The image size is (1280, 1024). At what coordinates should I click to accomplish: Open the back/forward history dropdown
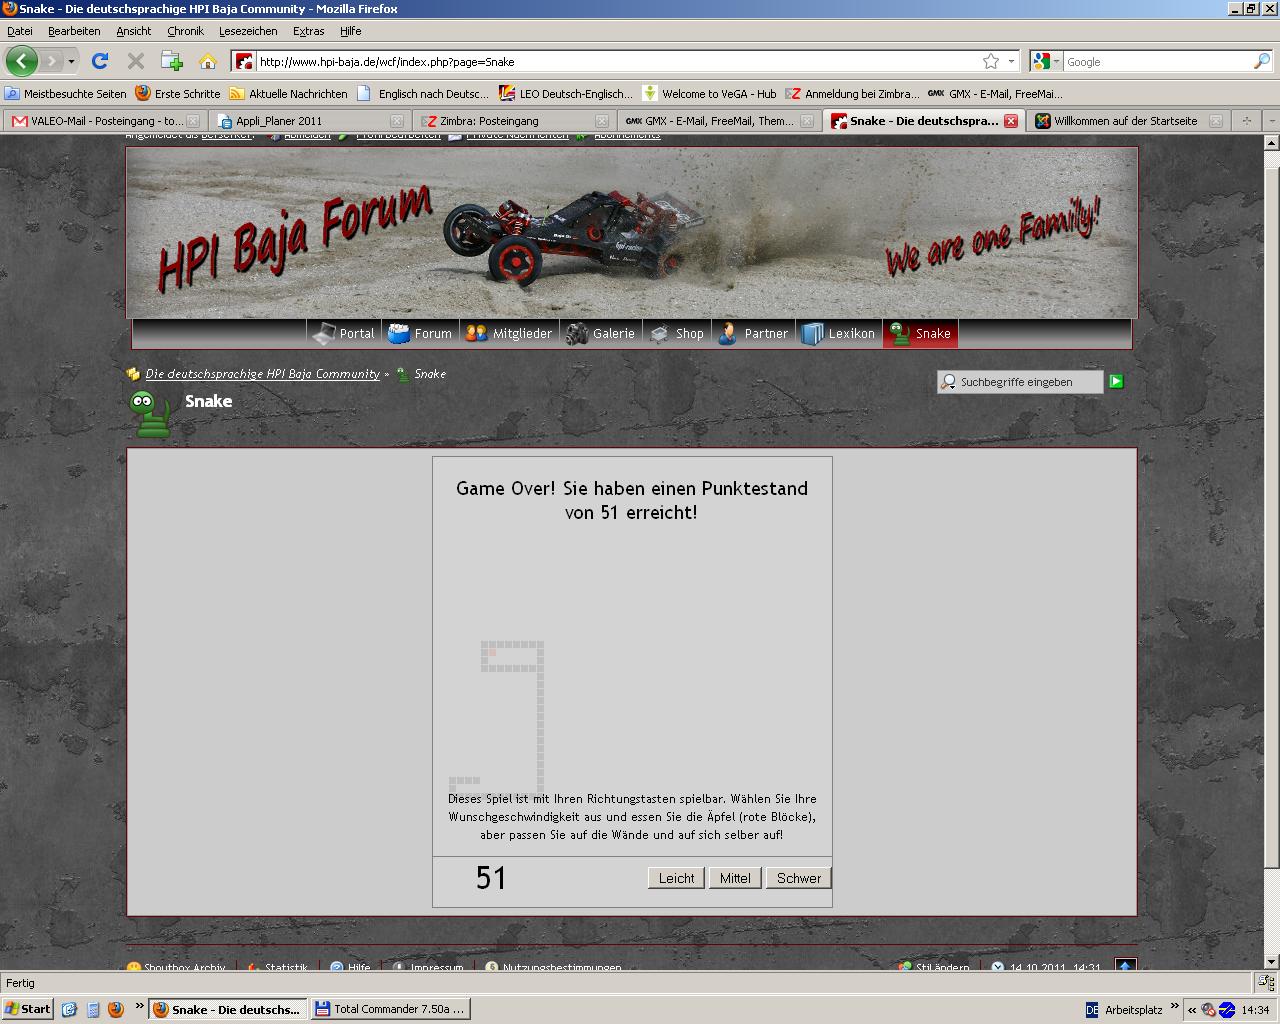click(71, 61)
